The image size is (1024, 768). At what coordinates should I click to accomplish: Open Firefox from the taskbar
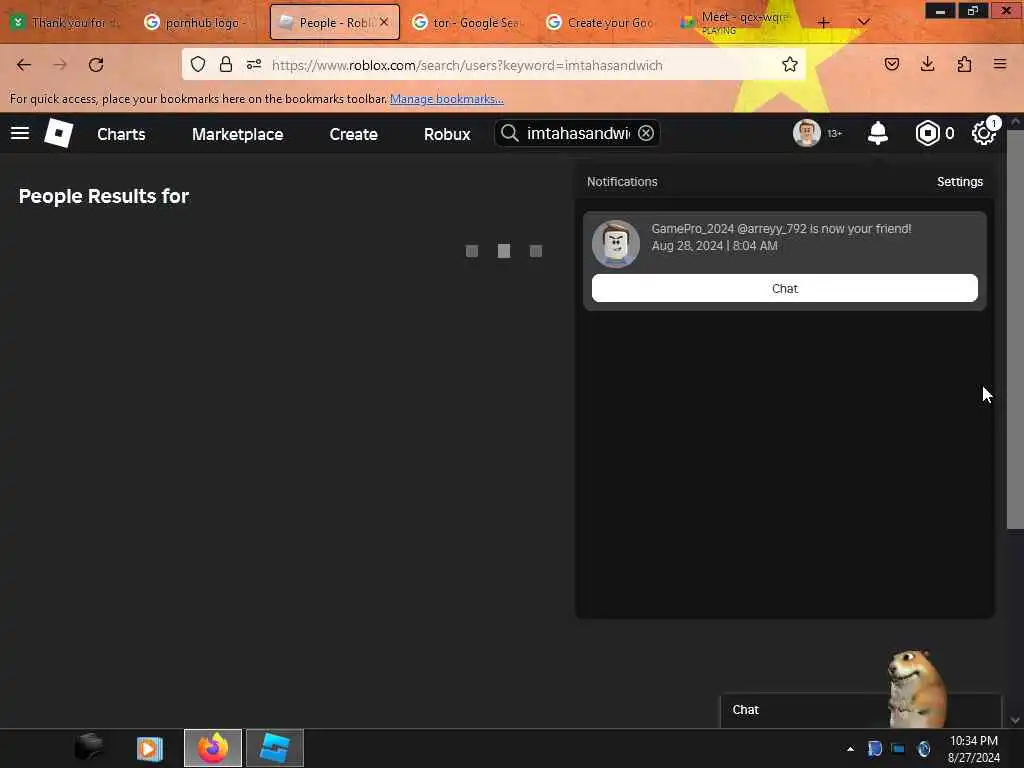point(213,748)
